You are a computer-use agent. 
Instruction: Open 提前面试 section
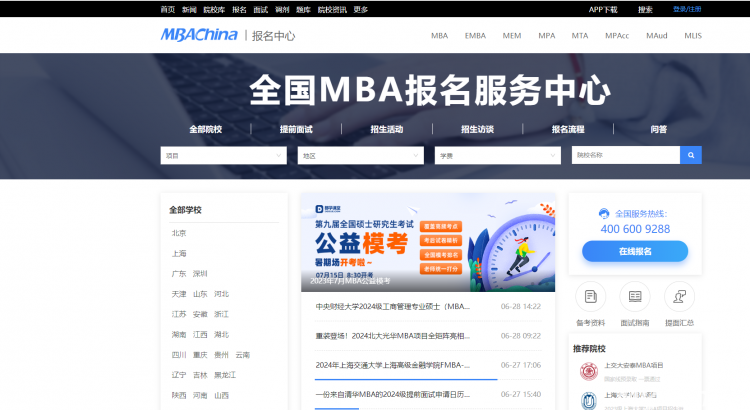pos(296,129)
